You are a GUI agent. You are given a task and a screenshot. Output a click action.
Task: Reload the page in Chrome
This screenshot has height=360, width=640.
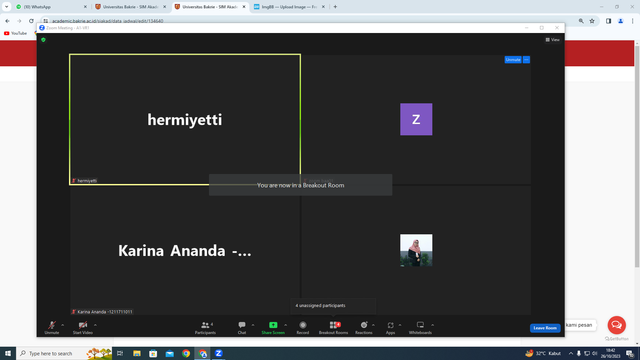(x=31, y=21)
